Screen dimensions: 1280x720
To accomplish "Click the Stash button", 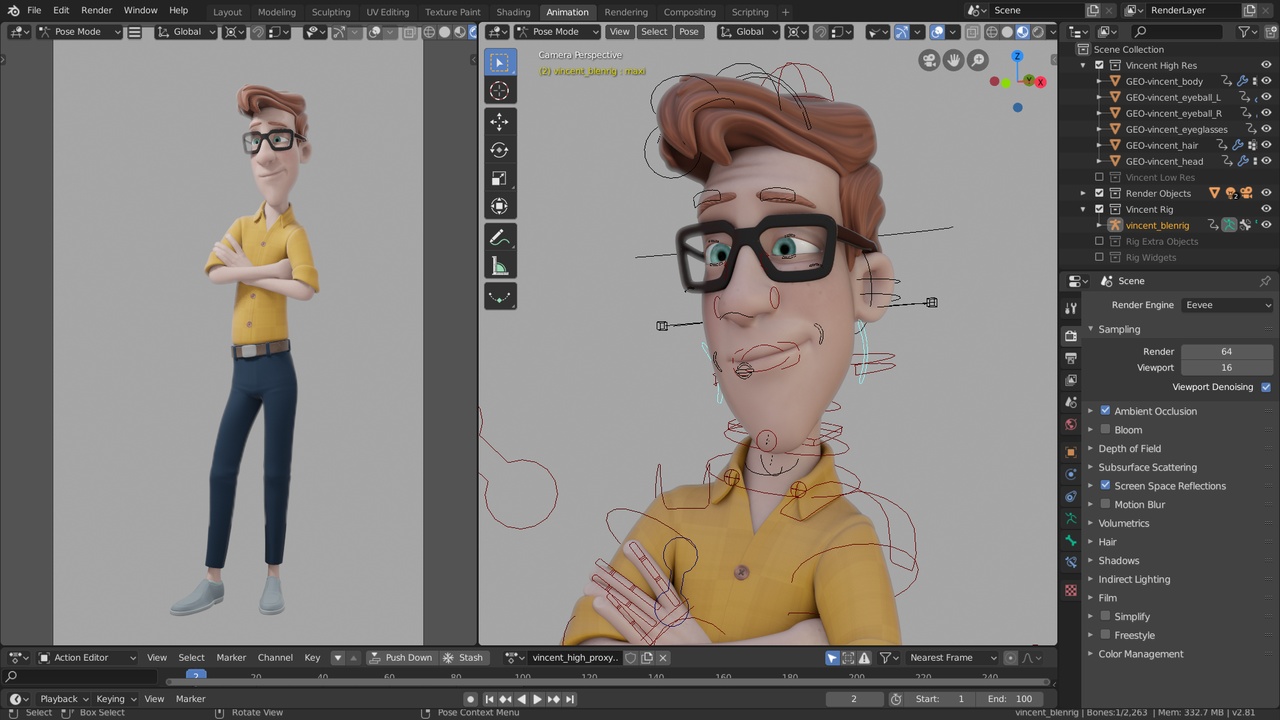I will (470, 657).
